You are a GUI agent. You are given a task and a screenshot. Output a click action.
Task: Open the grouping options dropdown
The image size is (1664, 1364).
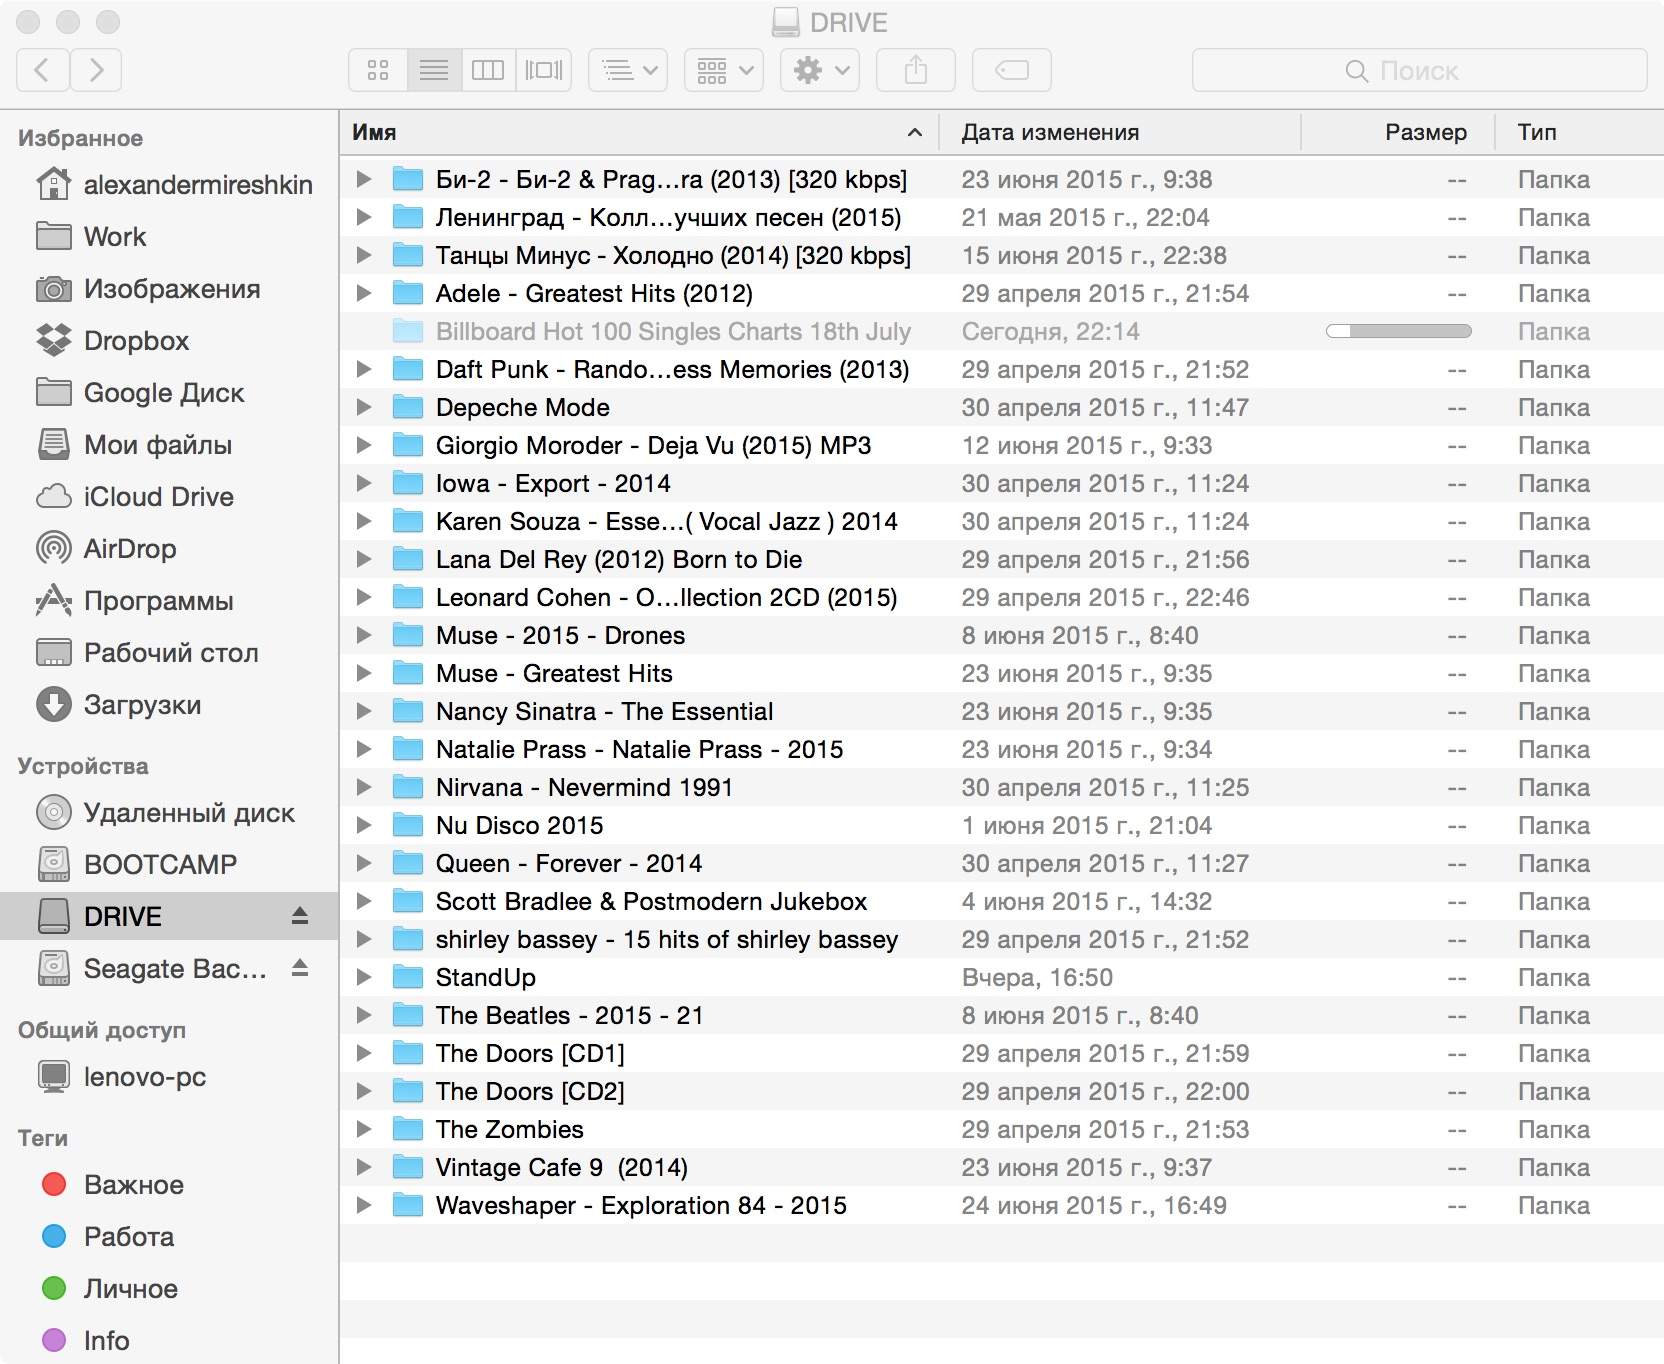coord(724,70)
